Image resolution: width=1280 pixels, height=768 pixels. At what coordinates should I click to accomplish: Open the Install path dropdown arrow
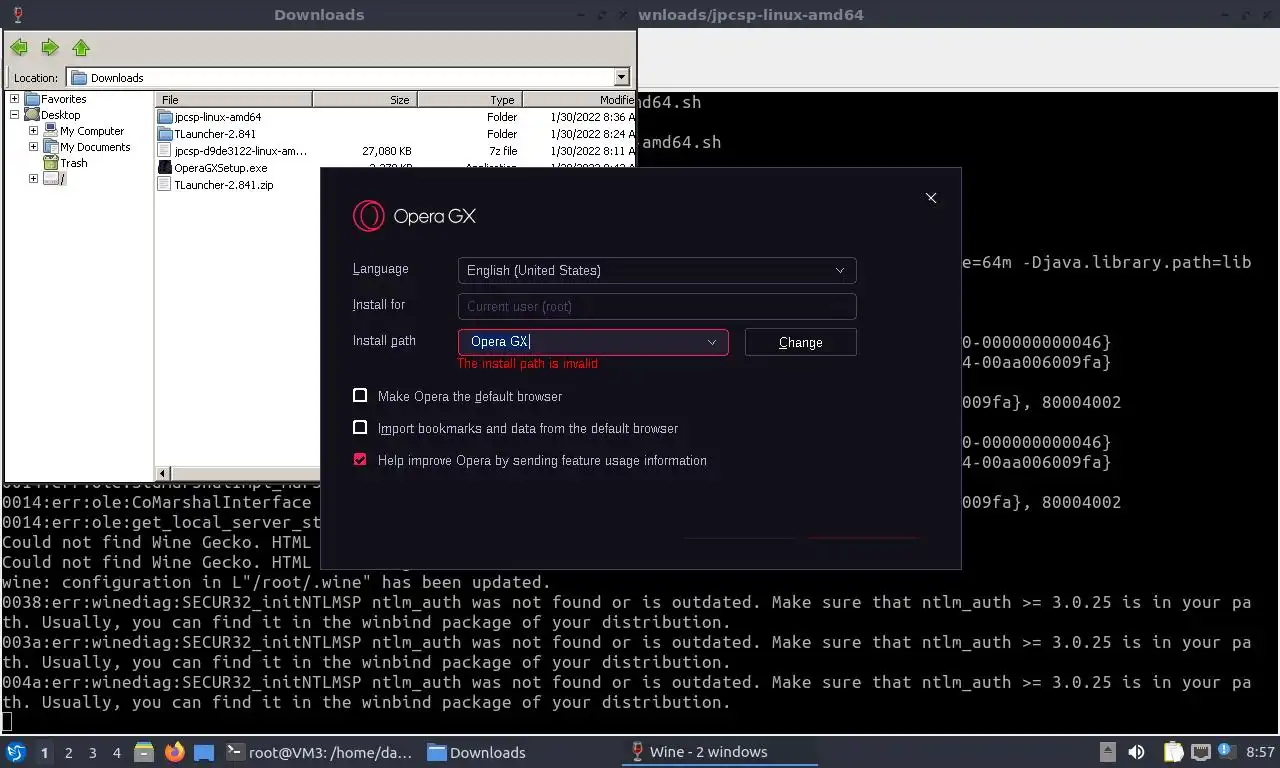712,342
